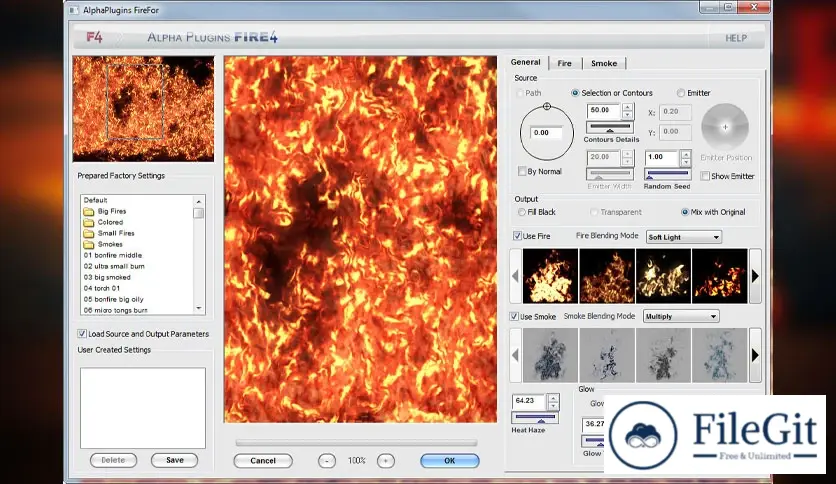
Task: Open the Fire Blending Mode dropdown
Action: click(684, 237)
